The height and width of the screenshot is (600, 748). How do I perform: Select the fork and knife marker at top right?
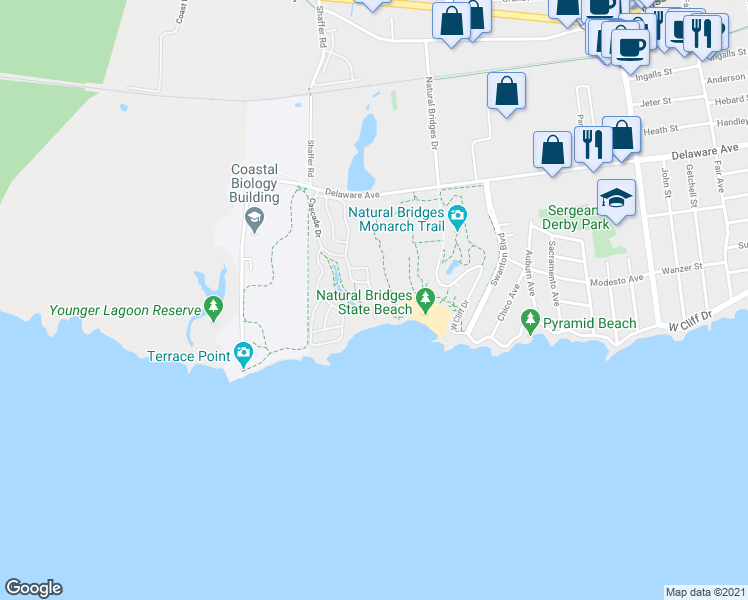703,37
